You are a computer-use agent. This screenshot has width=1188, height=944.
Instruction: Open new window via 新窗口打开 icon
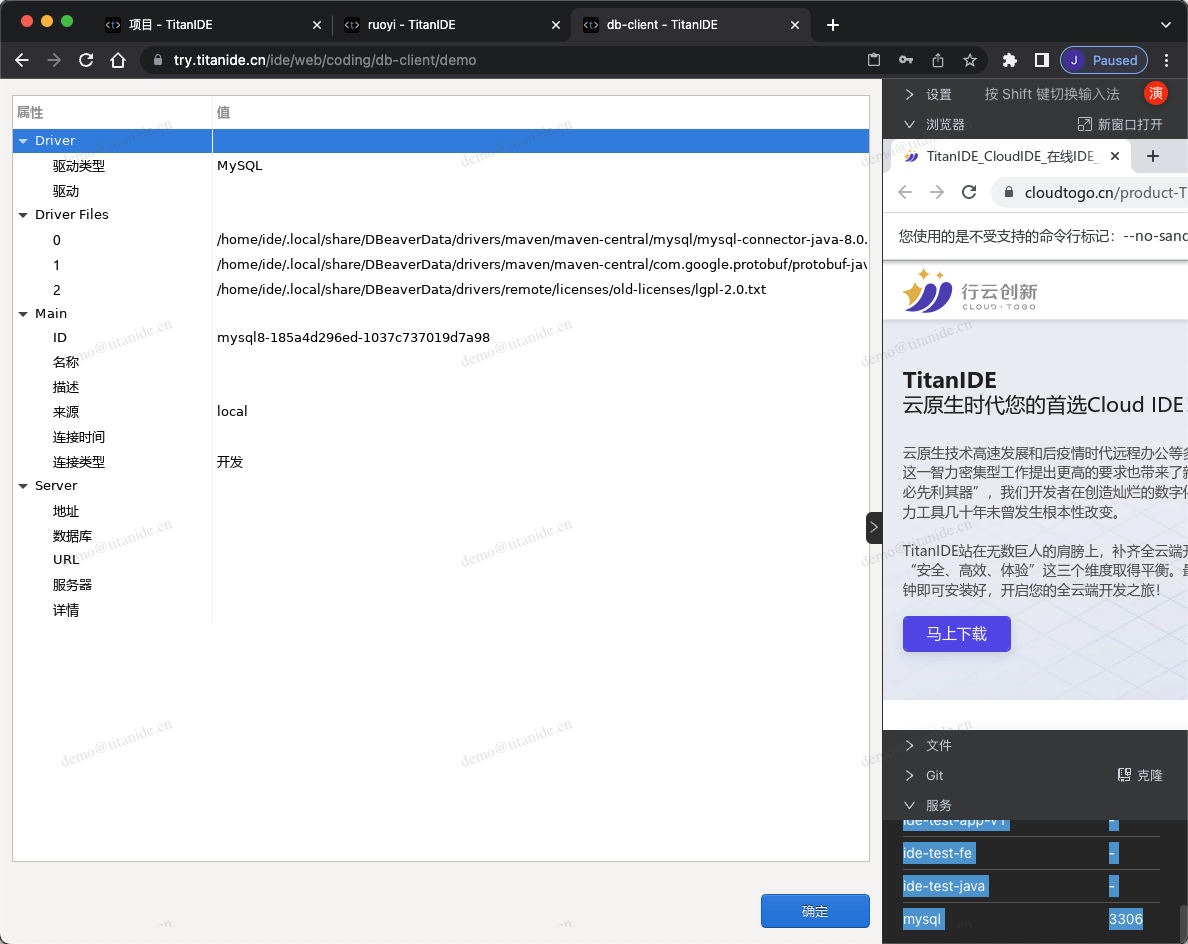[x=1084, y=124]
